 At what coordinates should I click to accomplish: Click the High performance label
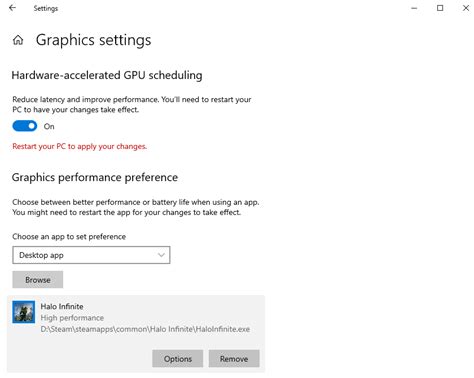[x=72, y=318]
